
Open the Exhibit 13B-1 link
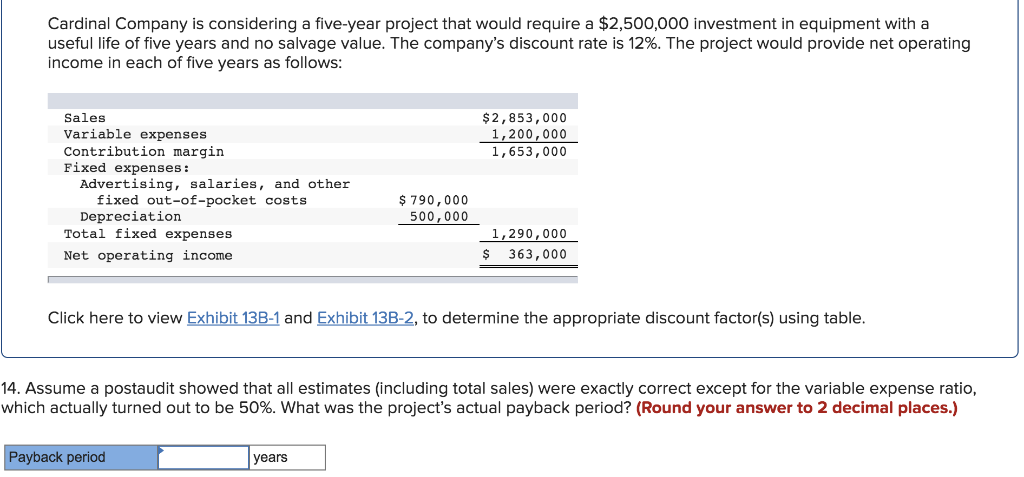(x=233, y=318)
